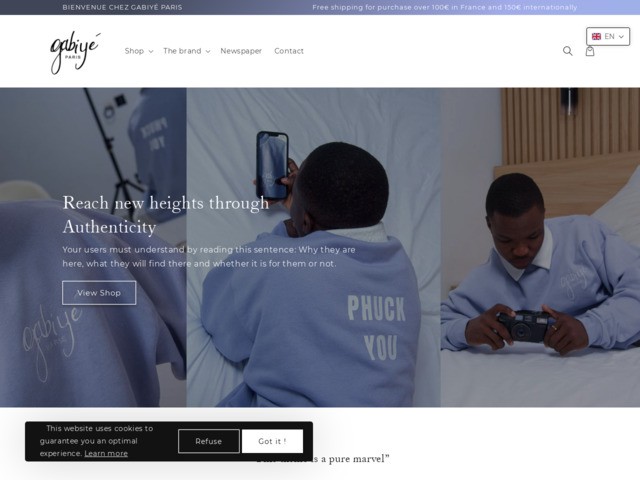
Task: Click the UK flag icon
Action: 596,36
